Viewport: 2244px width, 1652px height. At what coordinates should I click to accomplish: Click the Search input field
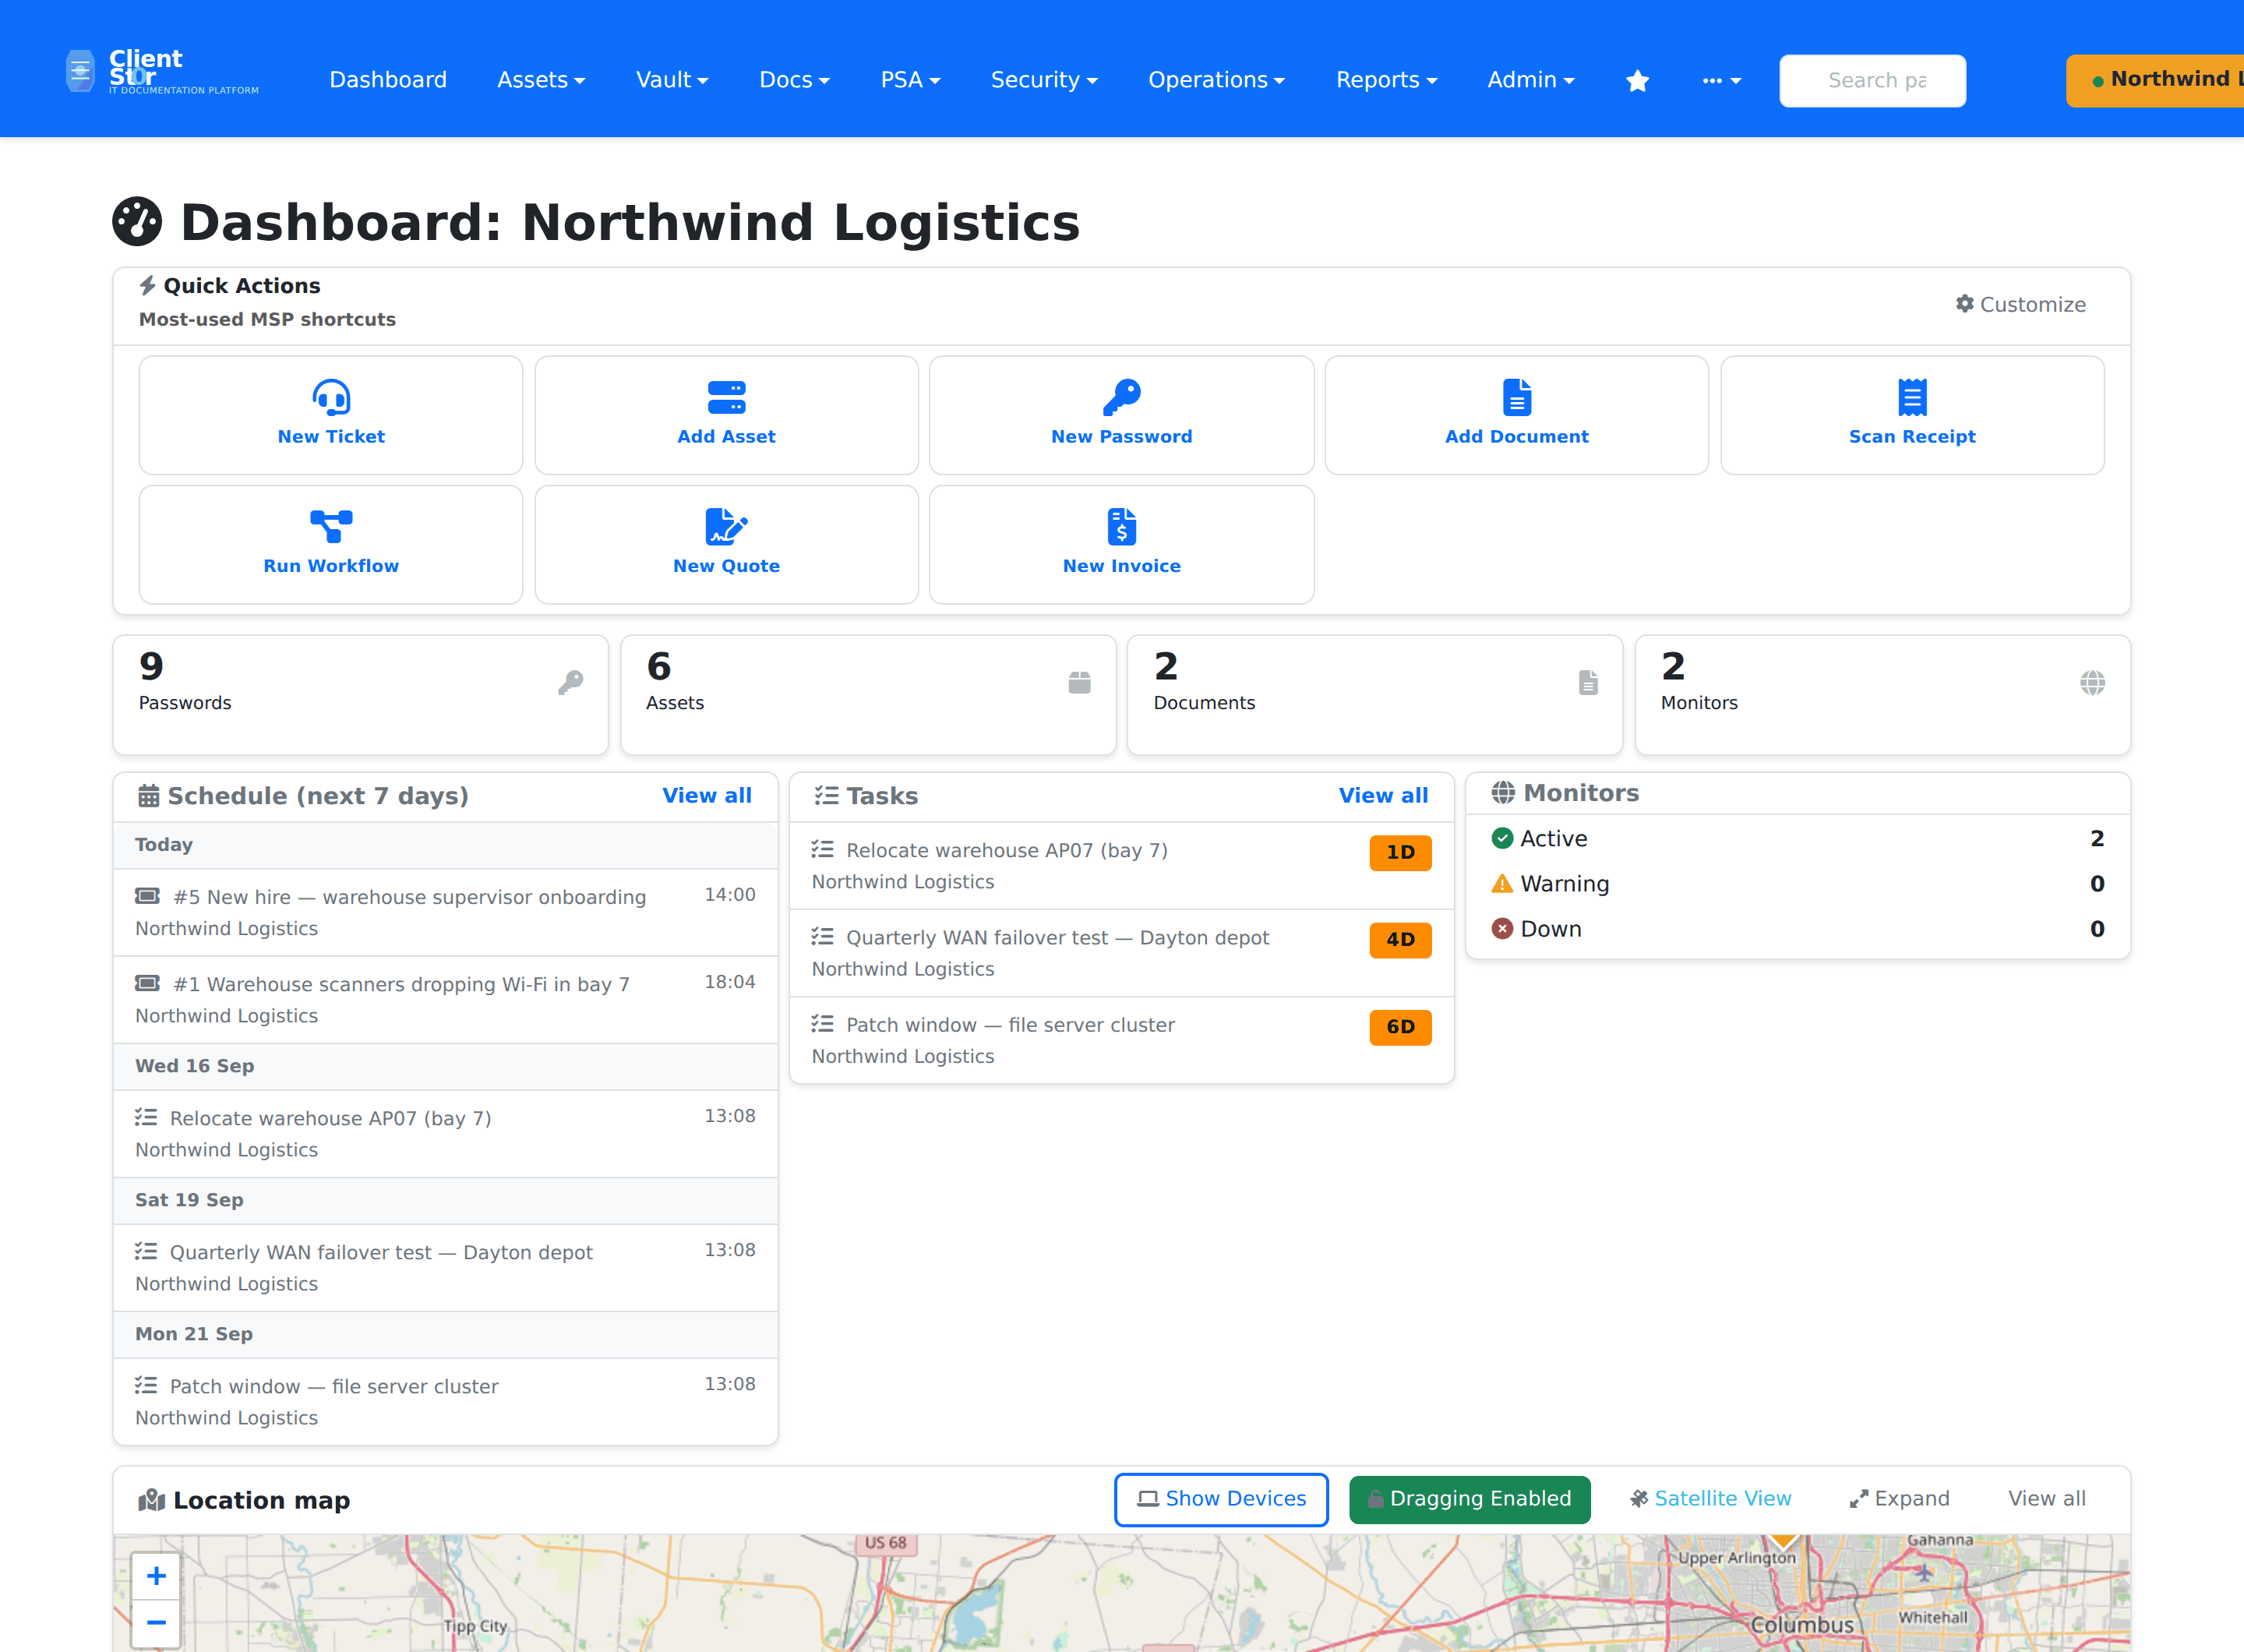click(1872, 80)
